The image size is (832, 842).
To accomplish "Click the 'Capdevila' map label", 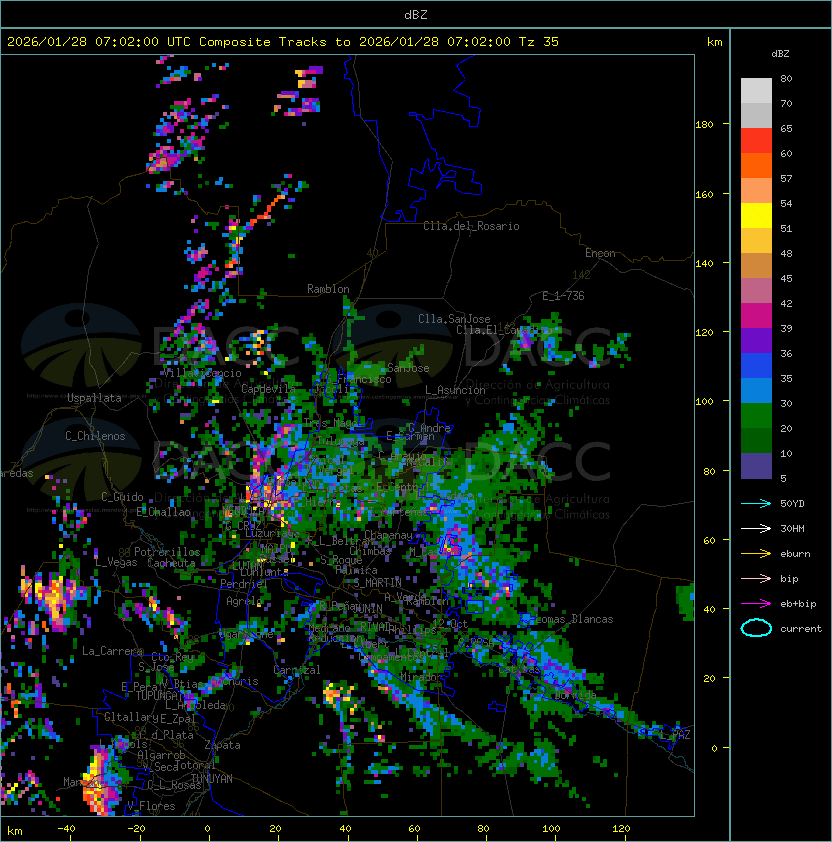I will click(268, 389).
